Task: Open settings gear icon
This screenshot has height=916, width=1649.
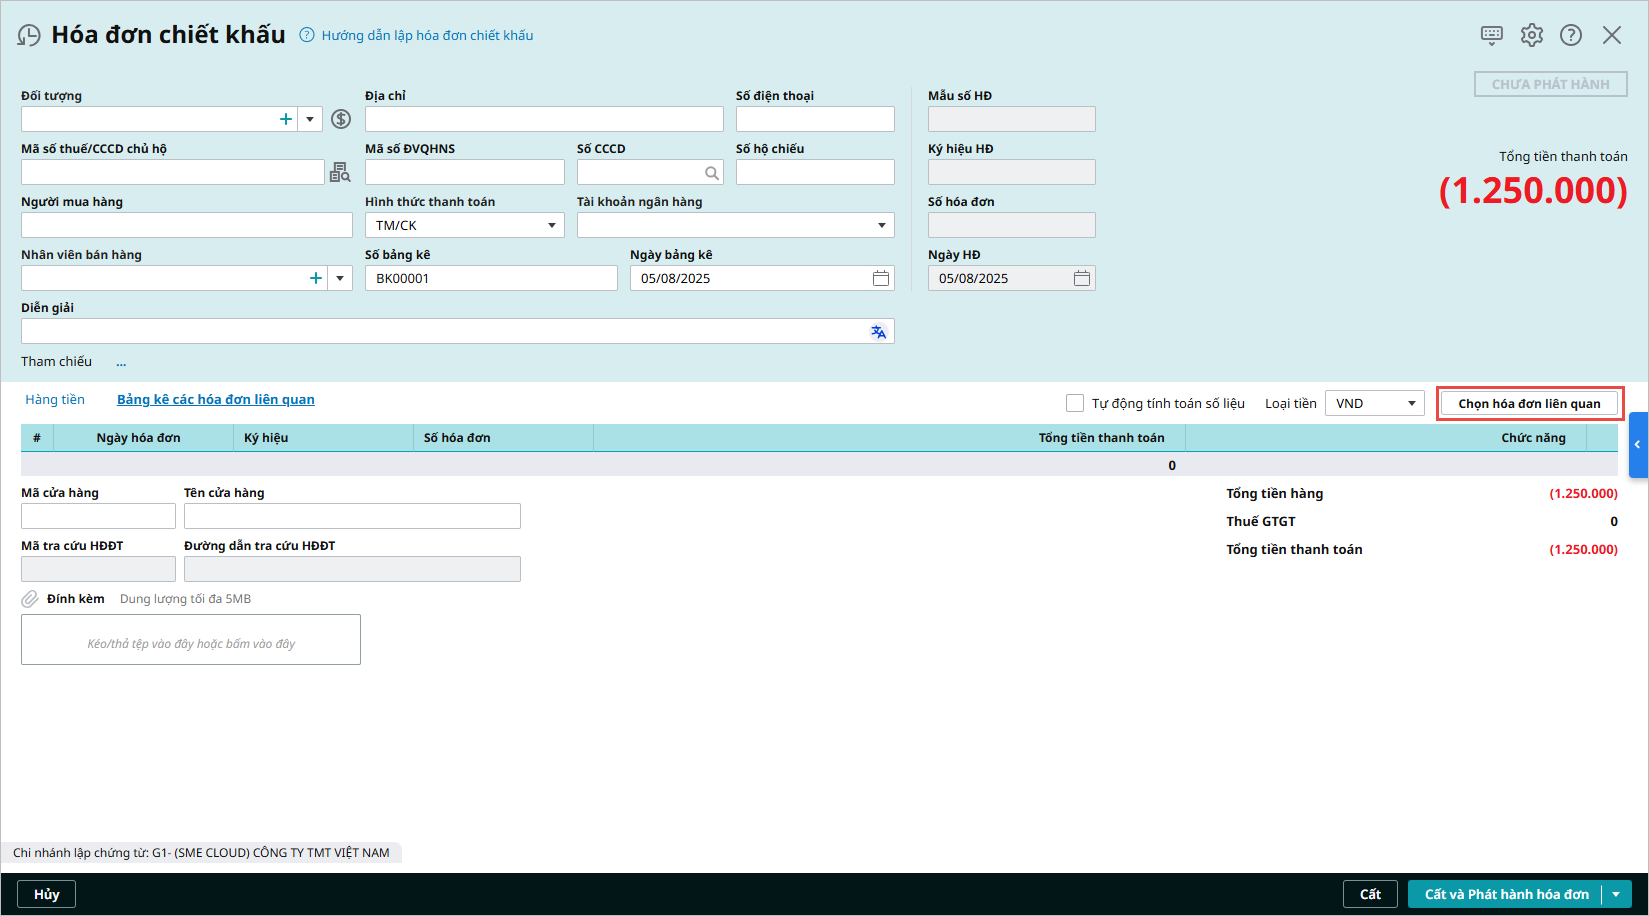Action: pyautogui.click(x=1531, y=35)
